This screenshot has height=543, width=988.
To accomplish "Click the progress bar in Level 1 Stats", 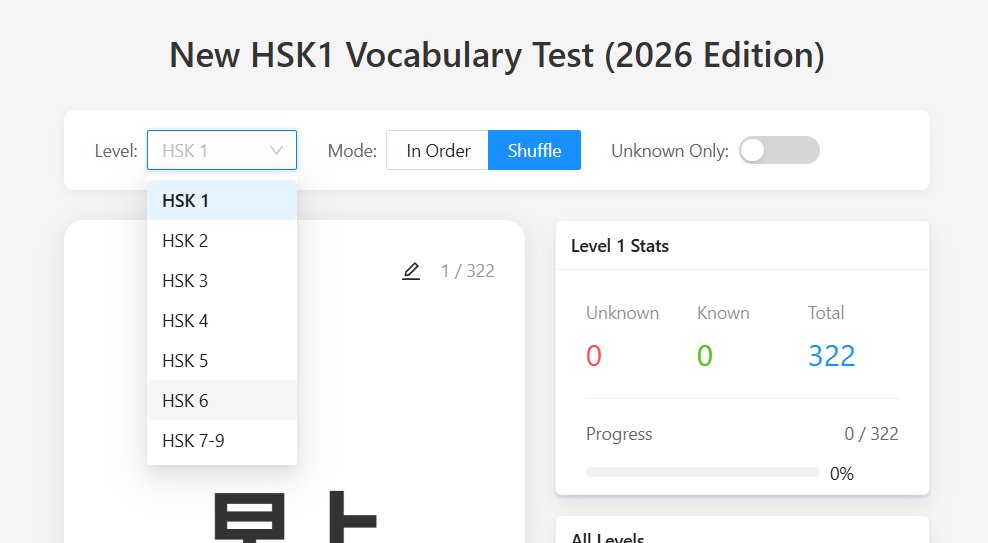I will coord(703,472).
